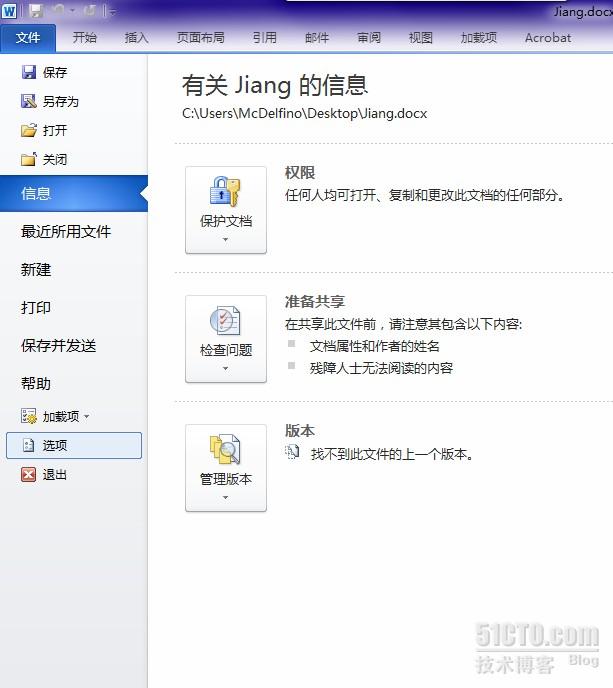This screenshot has height=688, width=613.
Task: Select the 引用 ribbon tab
Action: point(265,38)
